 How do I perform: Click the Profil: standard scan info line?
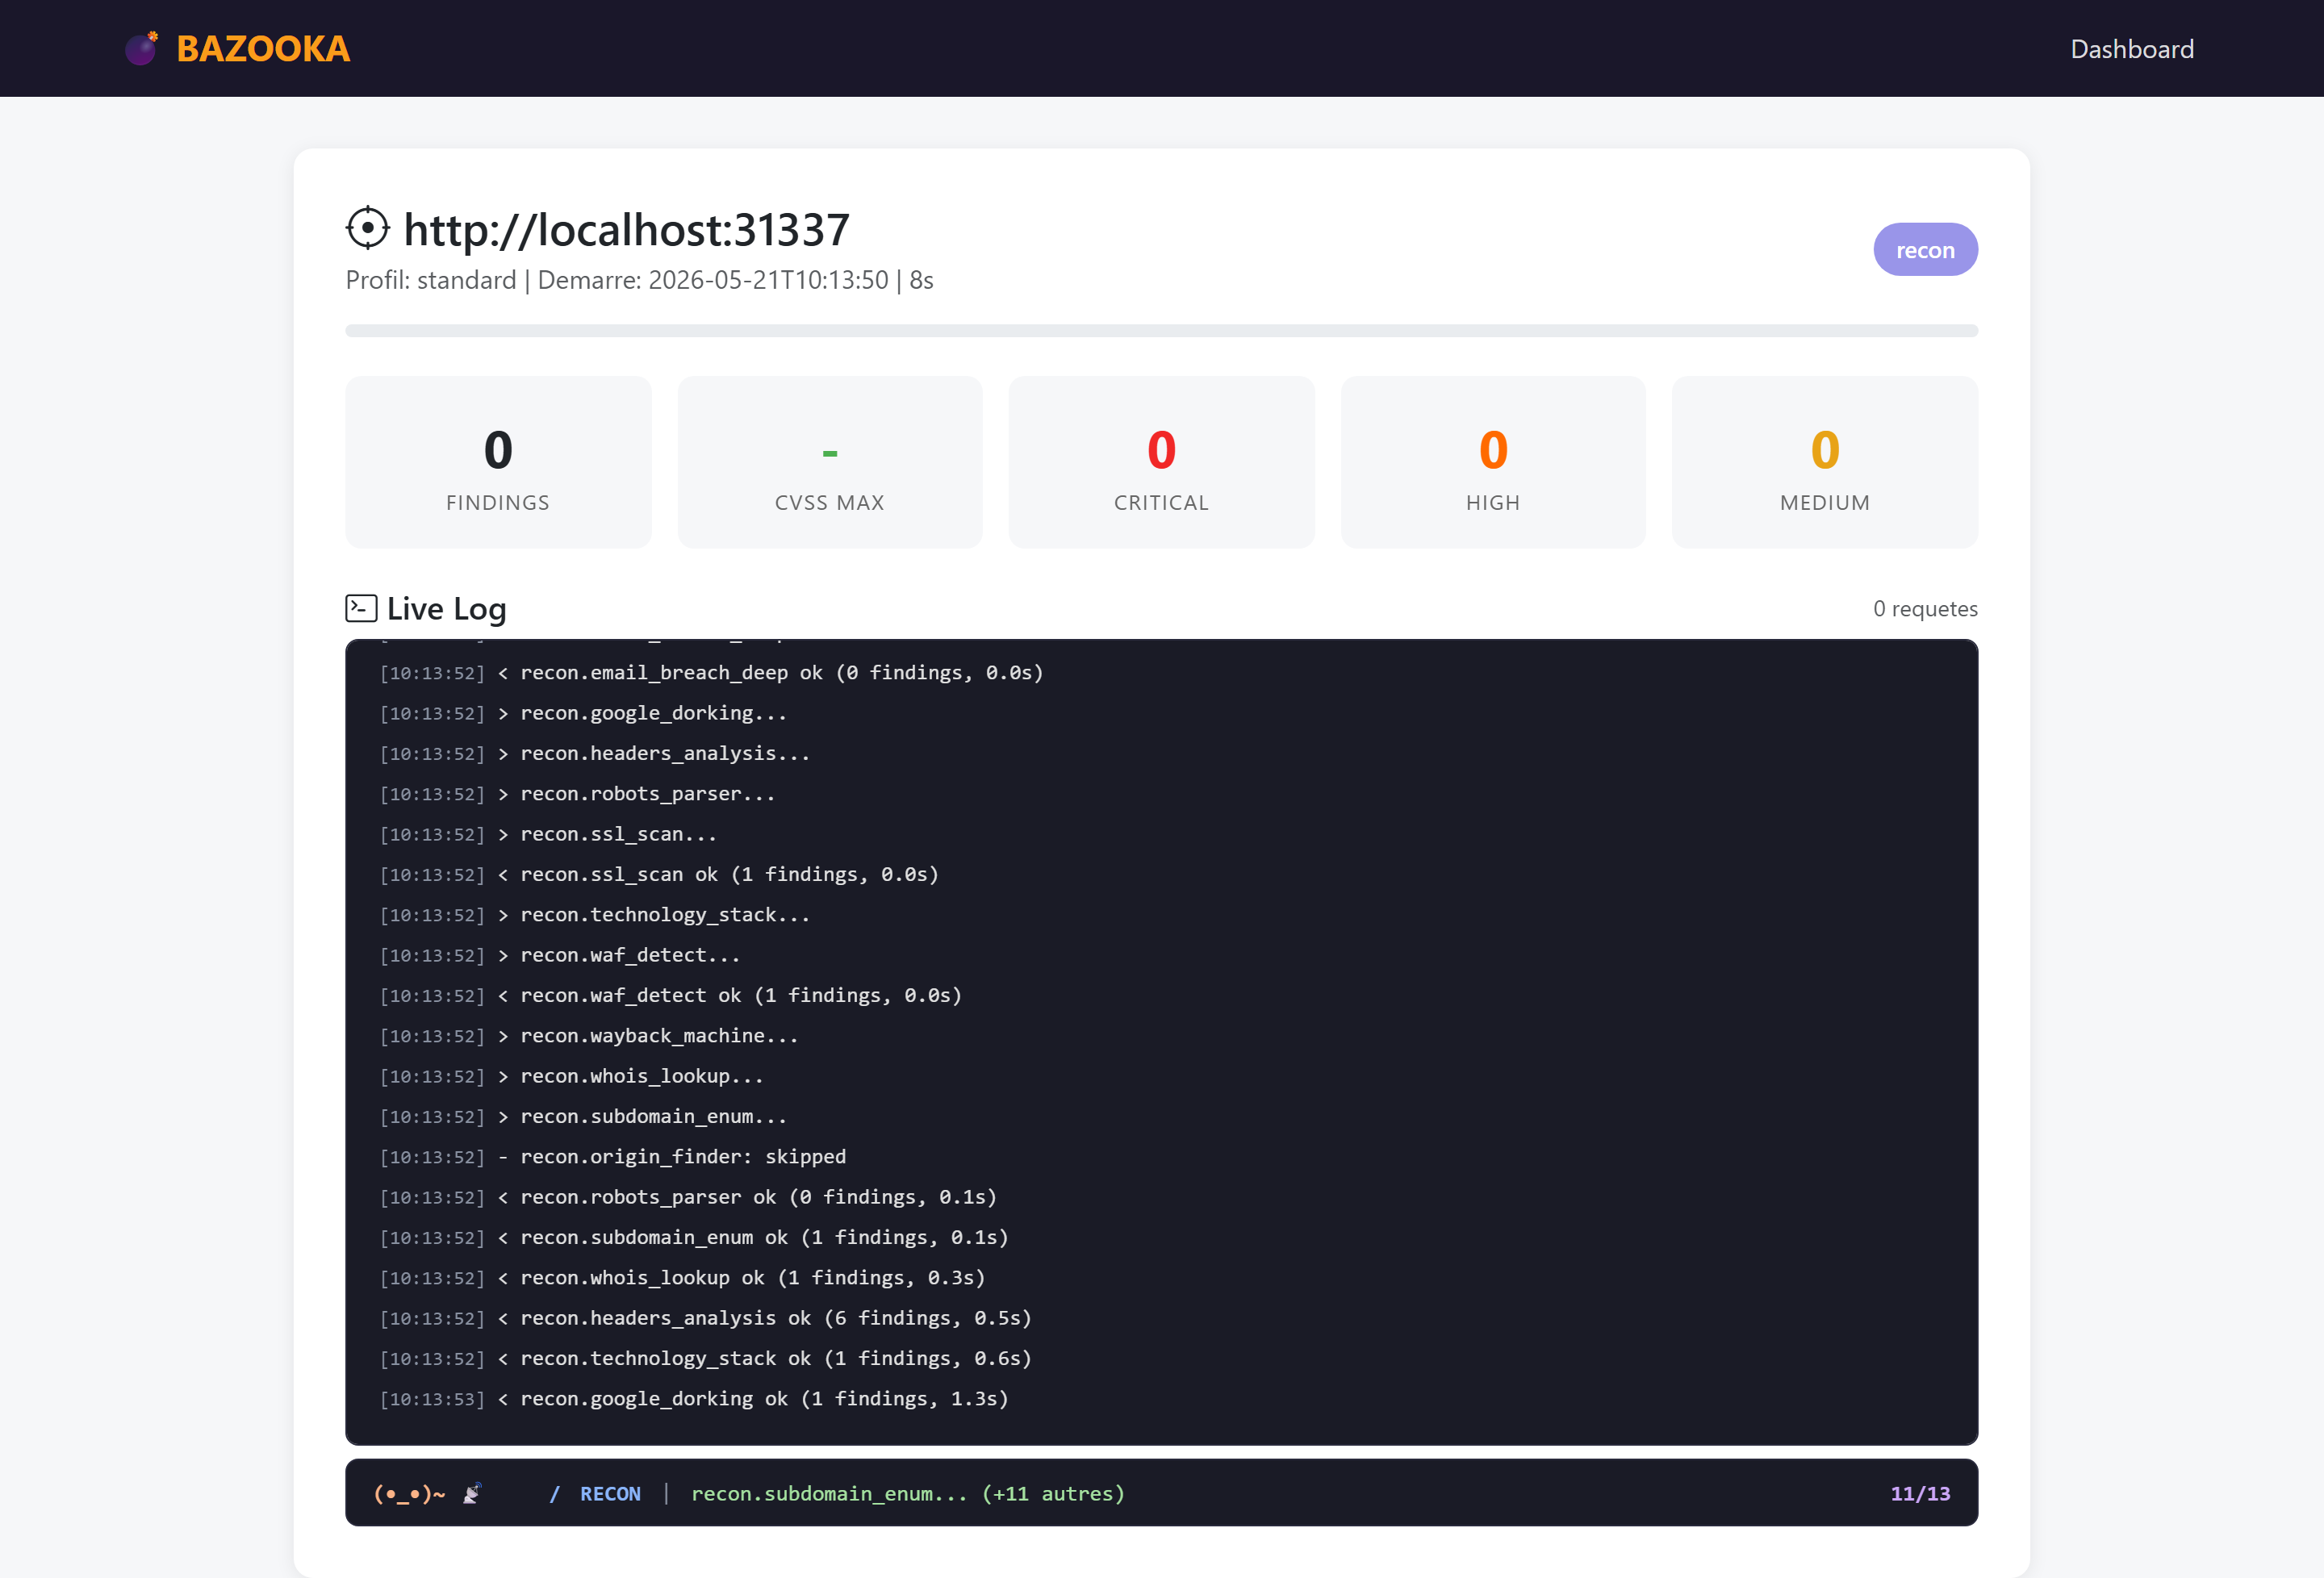coord(639,280)
